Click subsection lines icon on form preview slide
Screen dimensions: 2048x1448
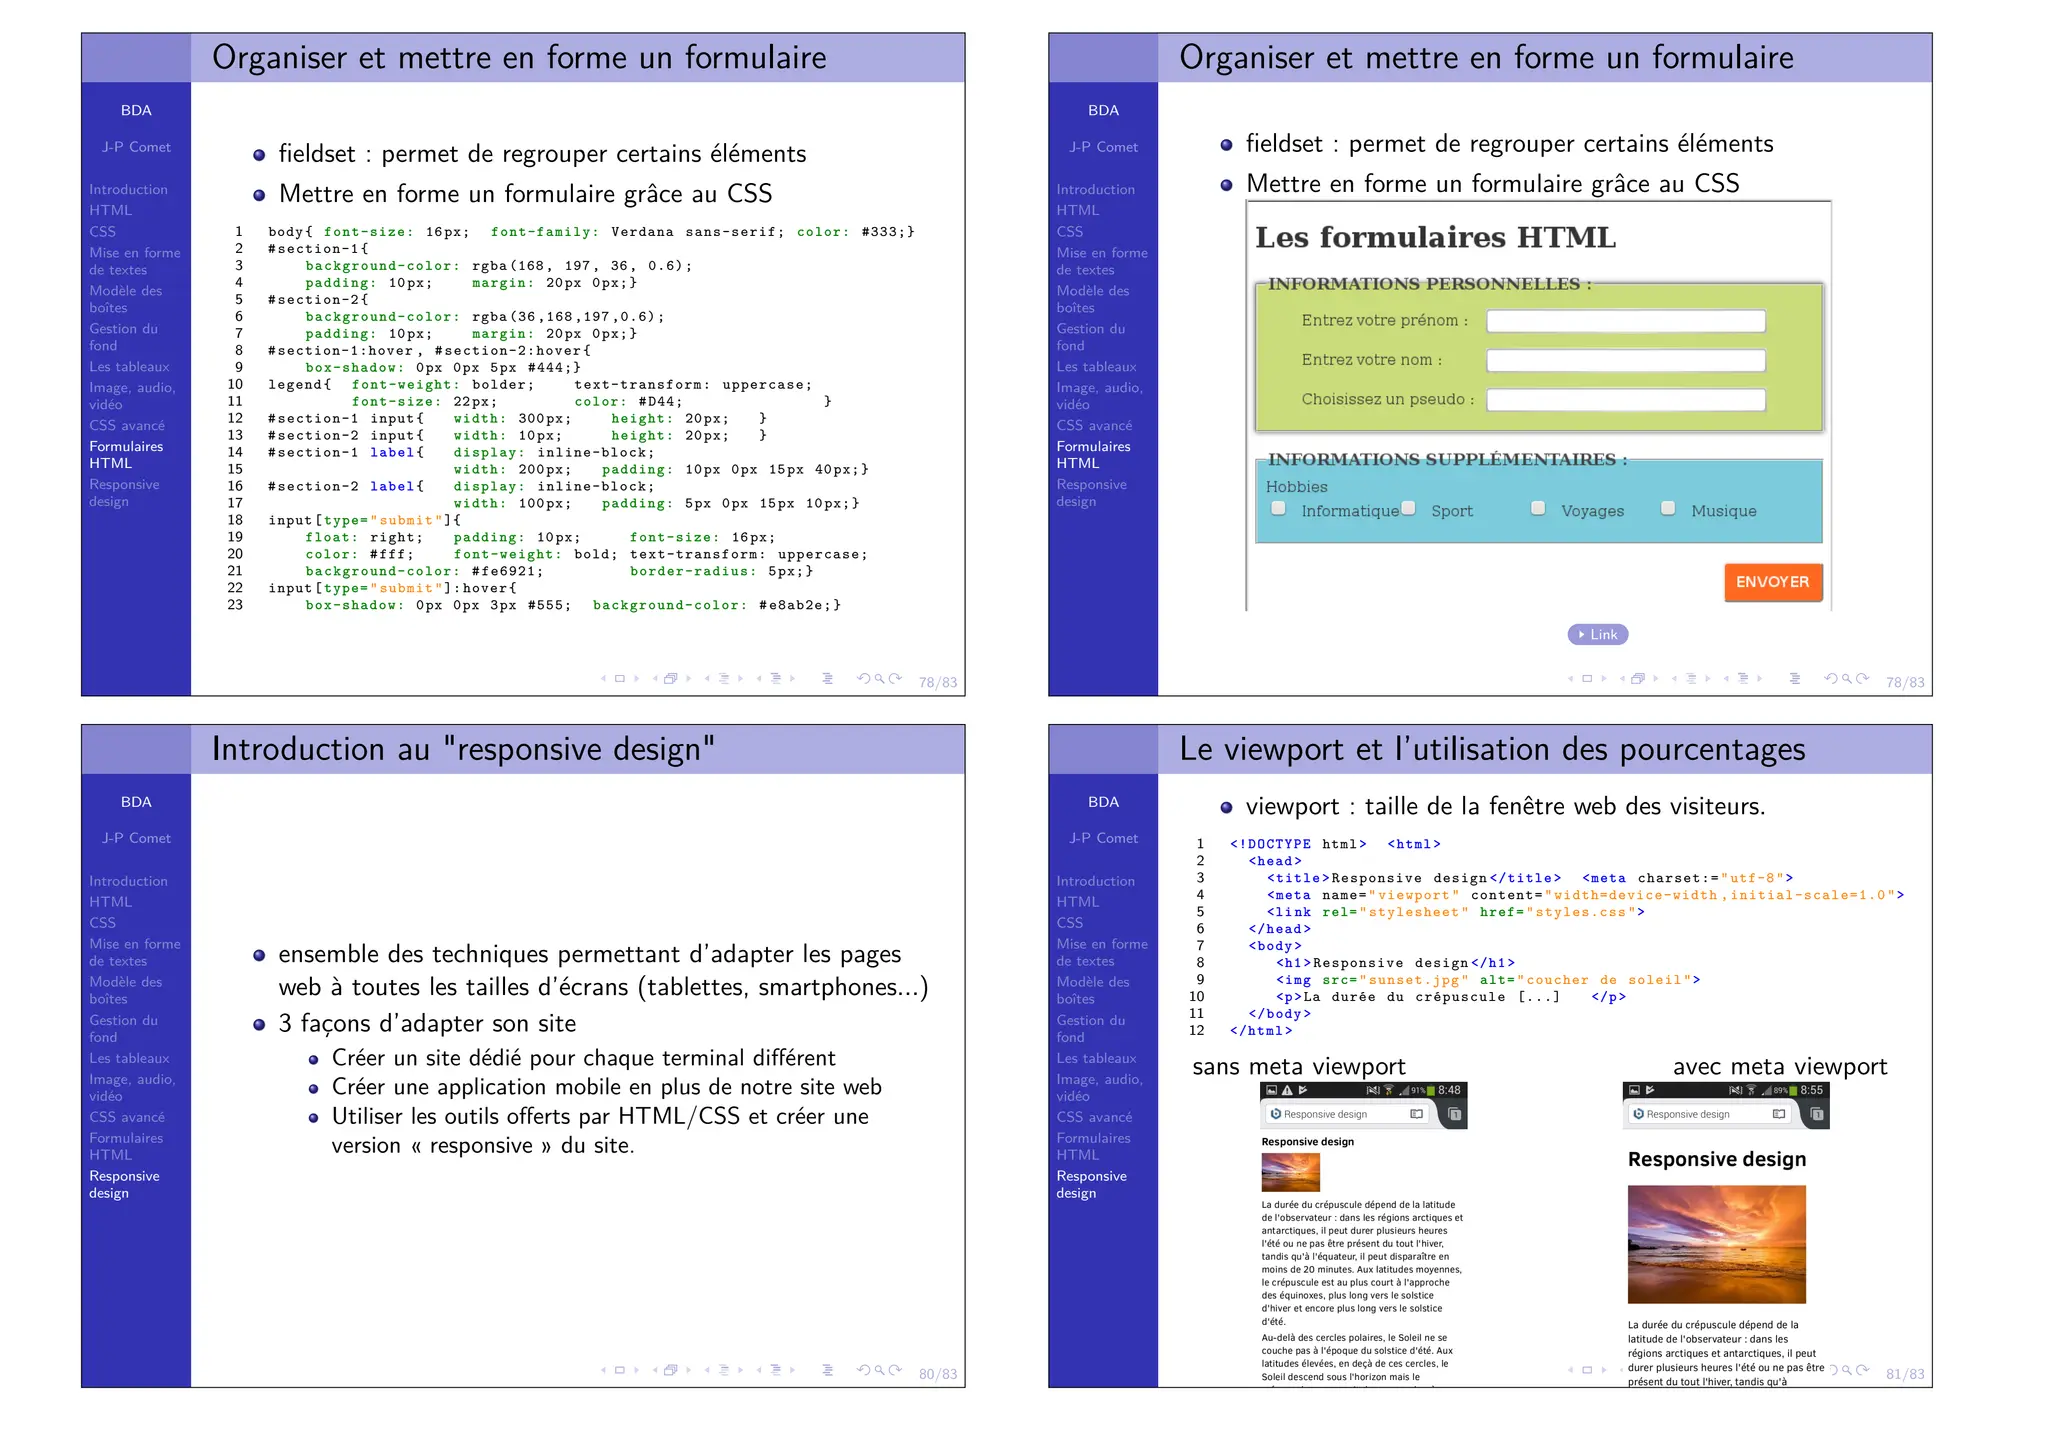pyautogui.click(x=1691, y=679)
